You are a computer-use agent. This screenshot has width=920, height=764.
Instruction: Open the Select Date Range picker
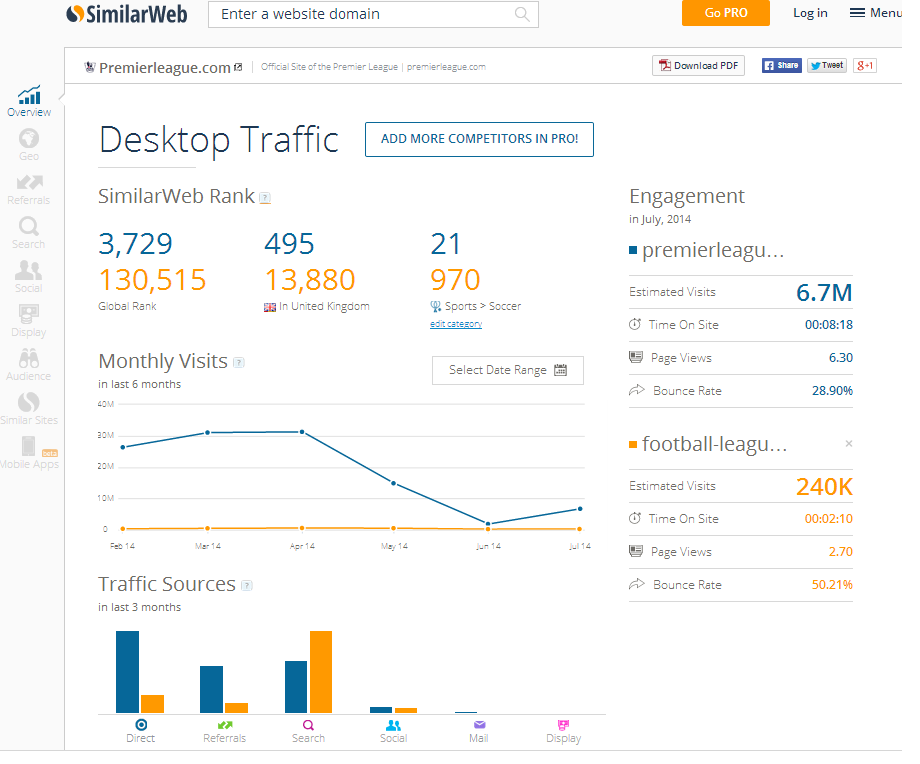pyautogui.click(x=508, y=370)
